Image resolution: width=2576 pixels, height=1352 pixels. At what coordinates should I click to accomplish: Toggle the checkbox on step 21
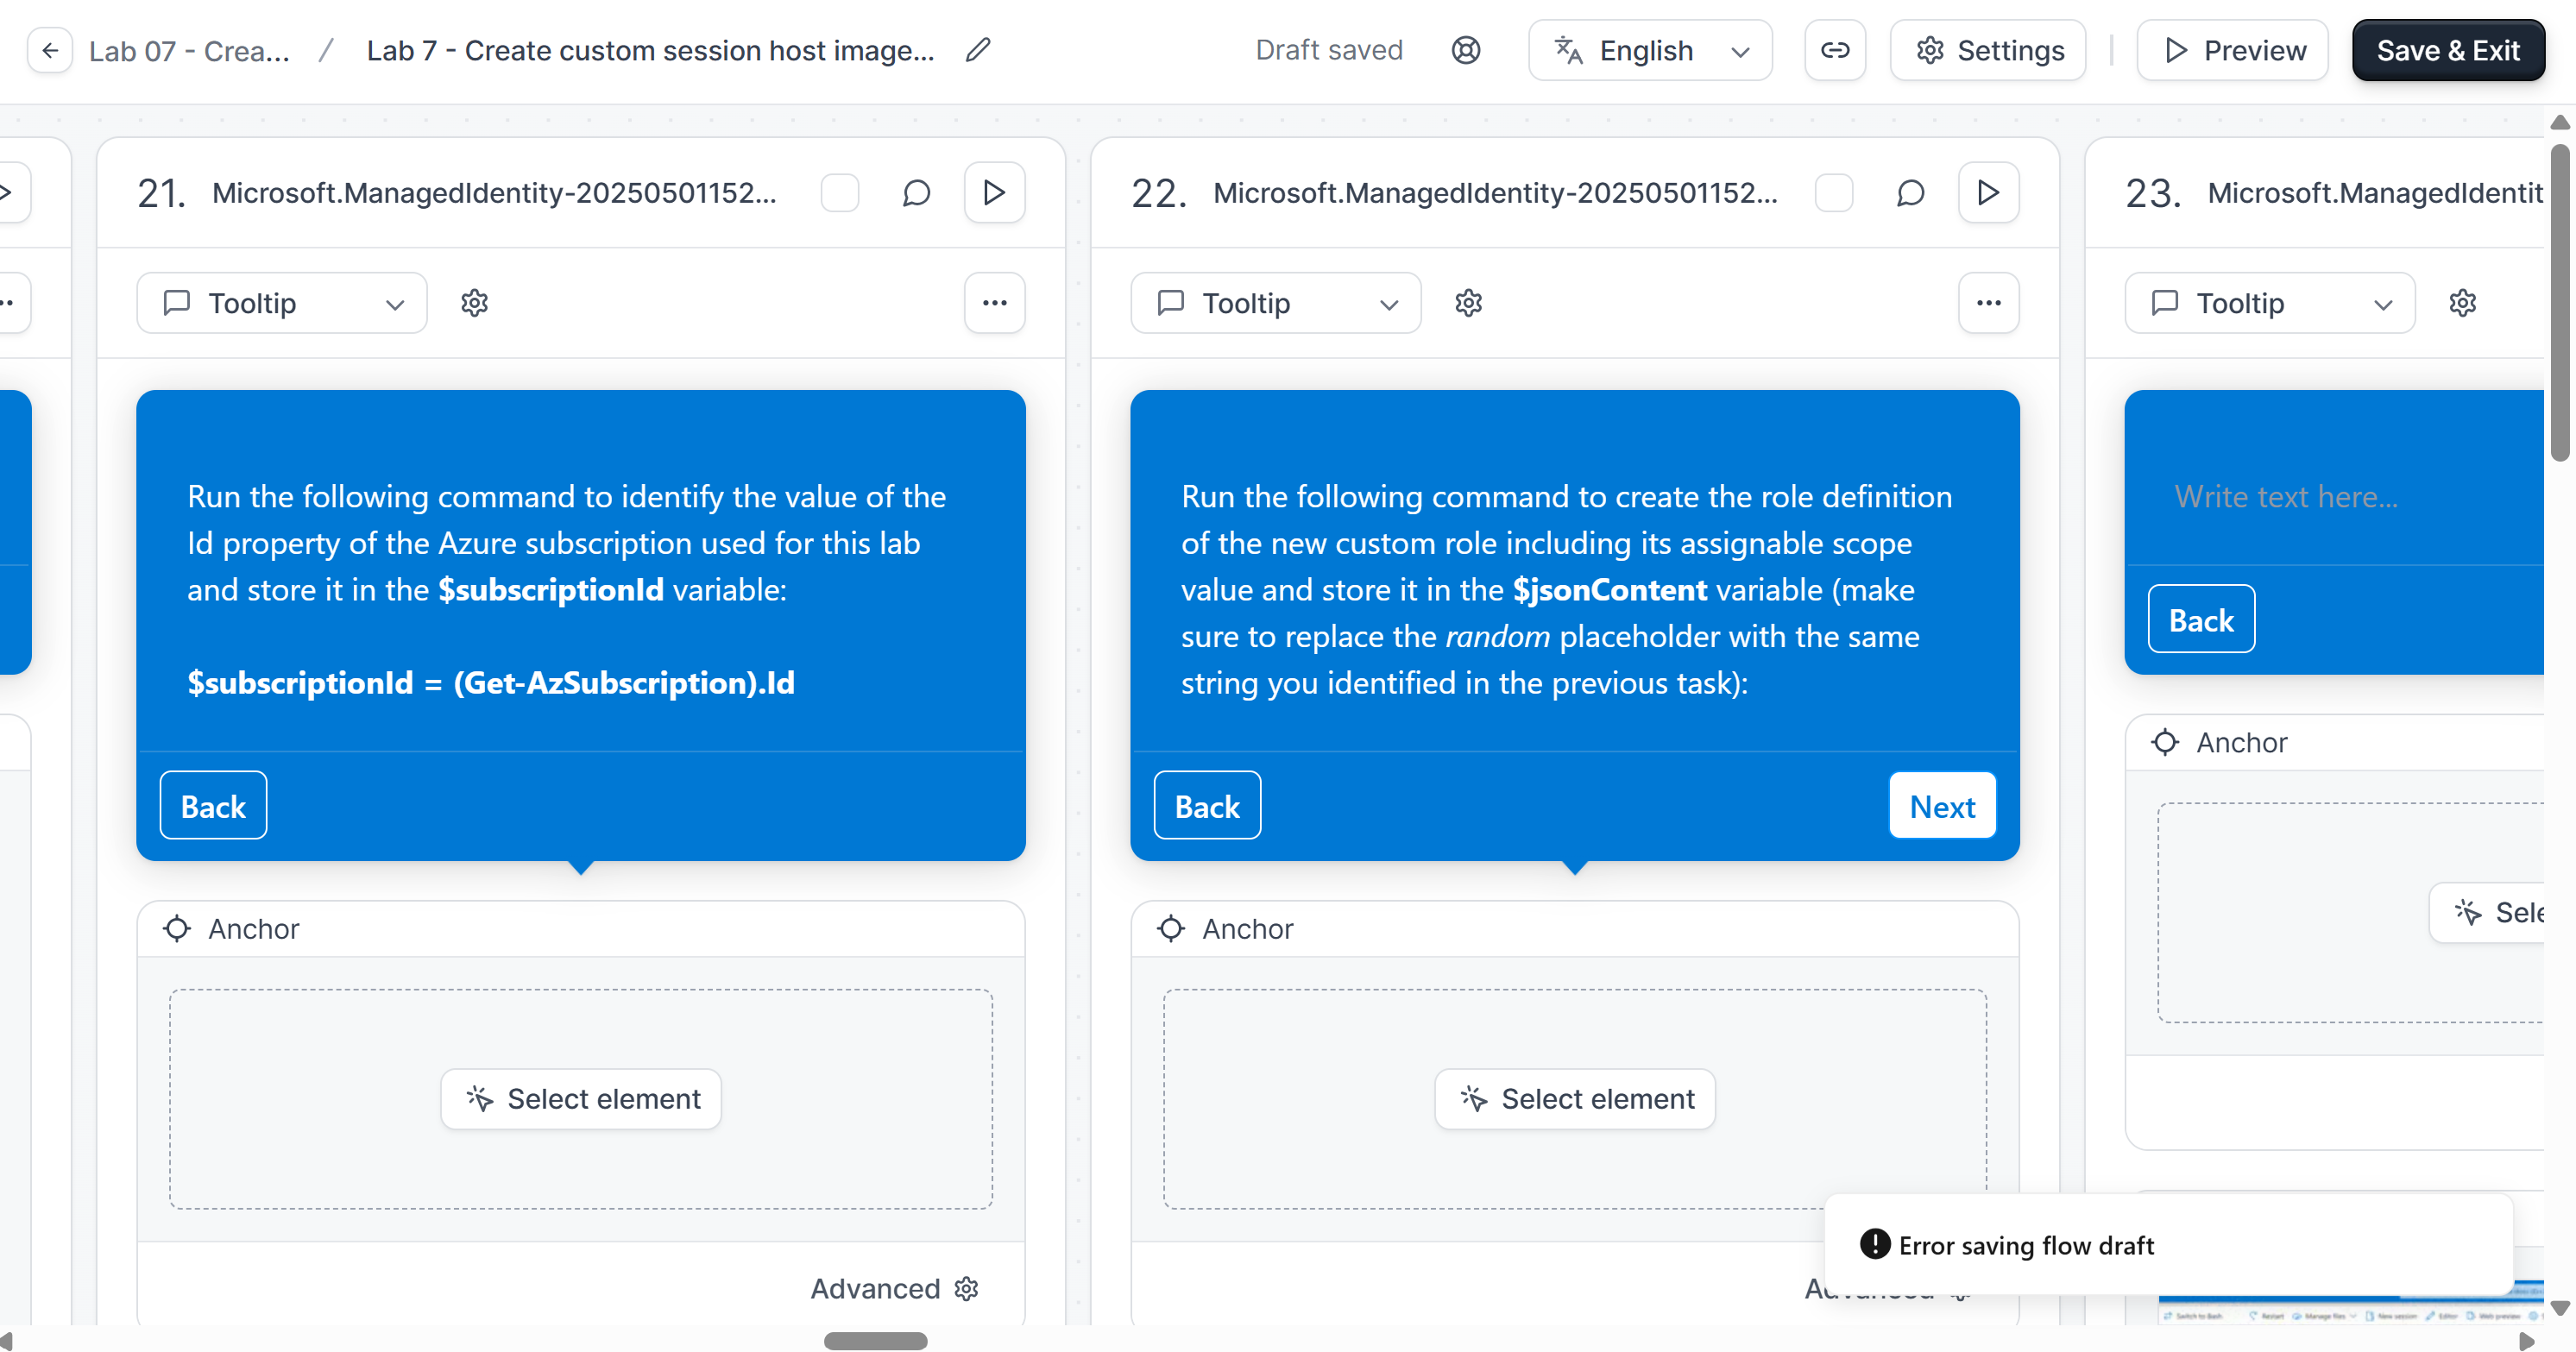(x=840, y=192)
